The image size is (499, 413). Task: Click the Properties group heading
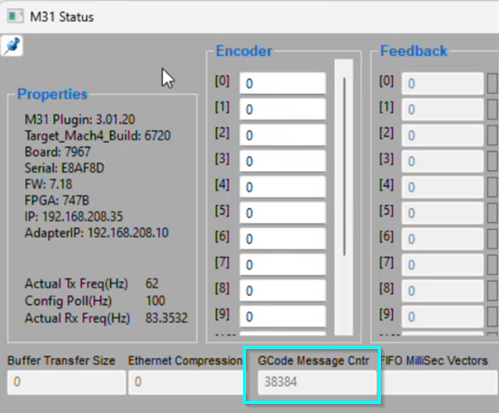click(52, 94)
